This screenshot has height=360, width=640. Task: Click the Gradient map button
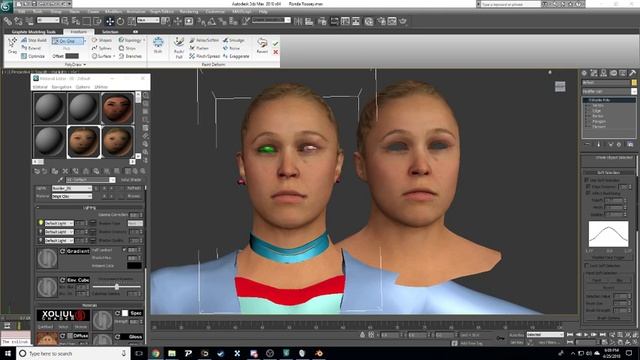[x=78, y=251]
